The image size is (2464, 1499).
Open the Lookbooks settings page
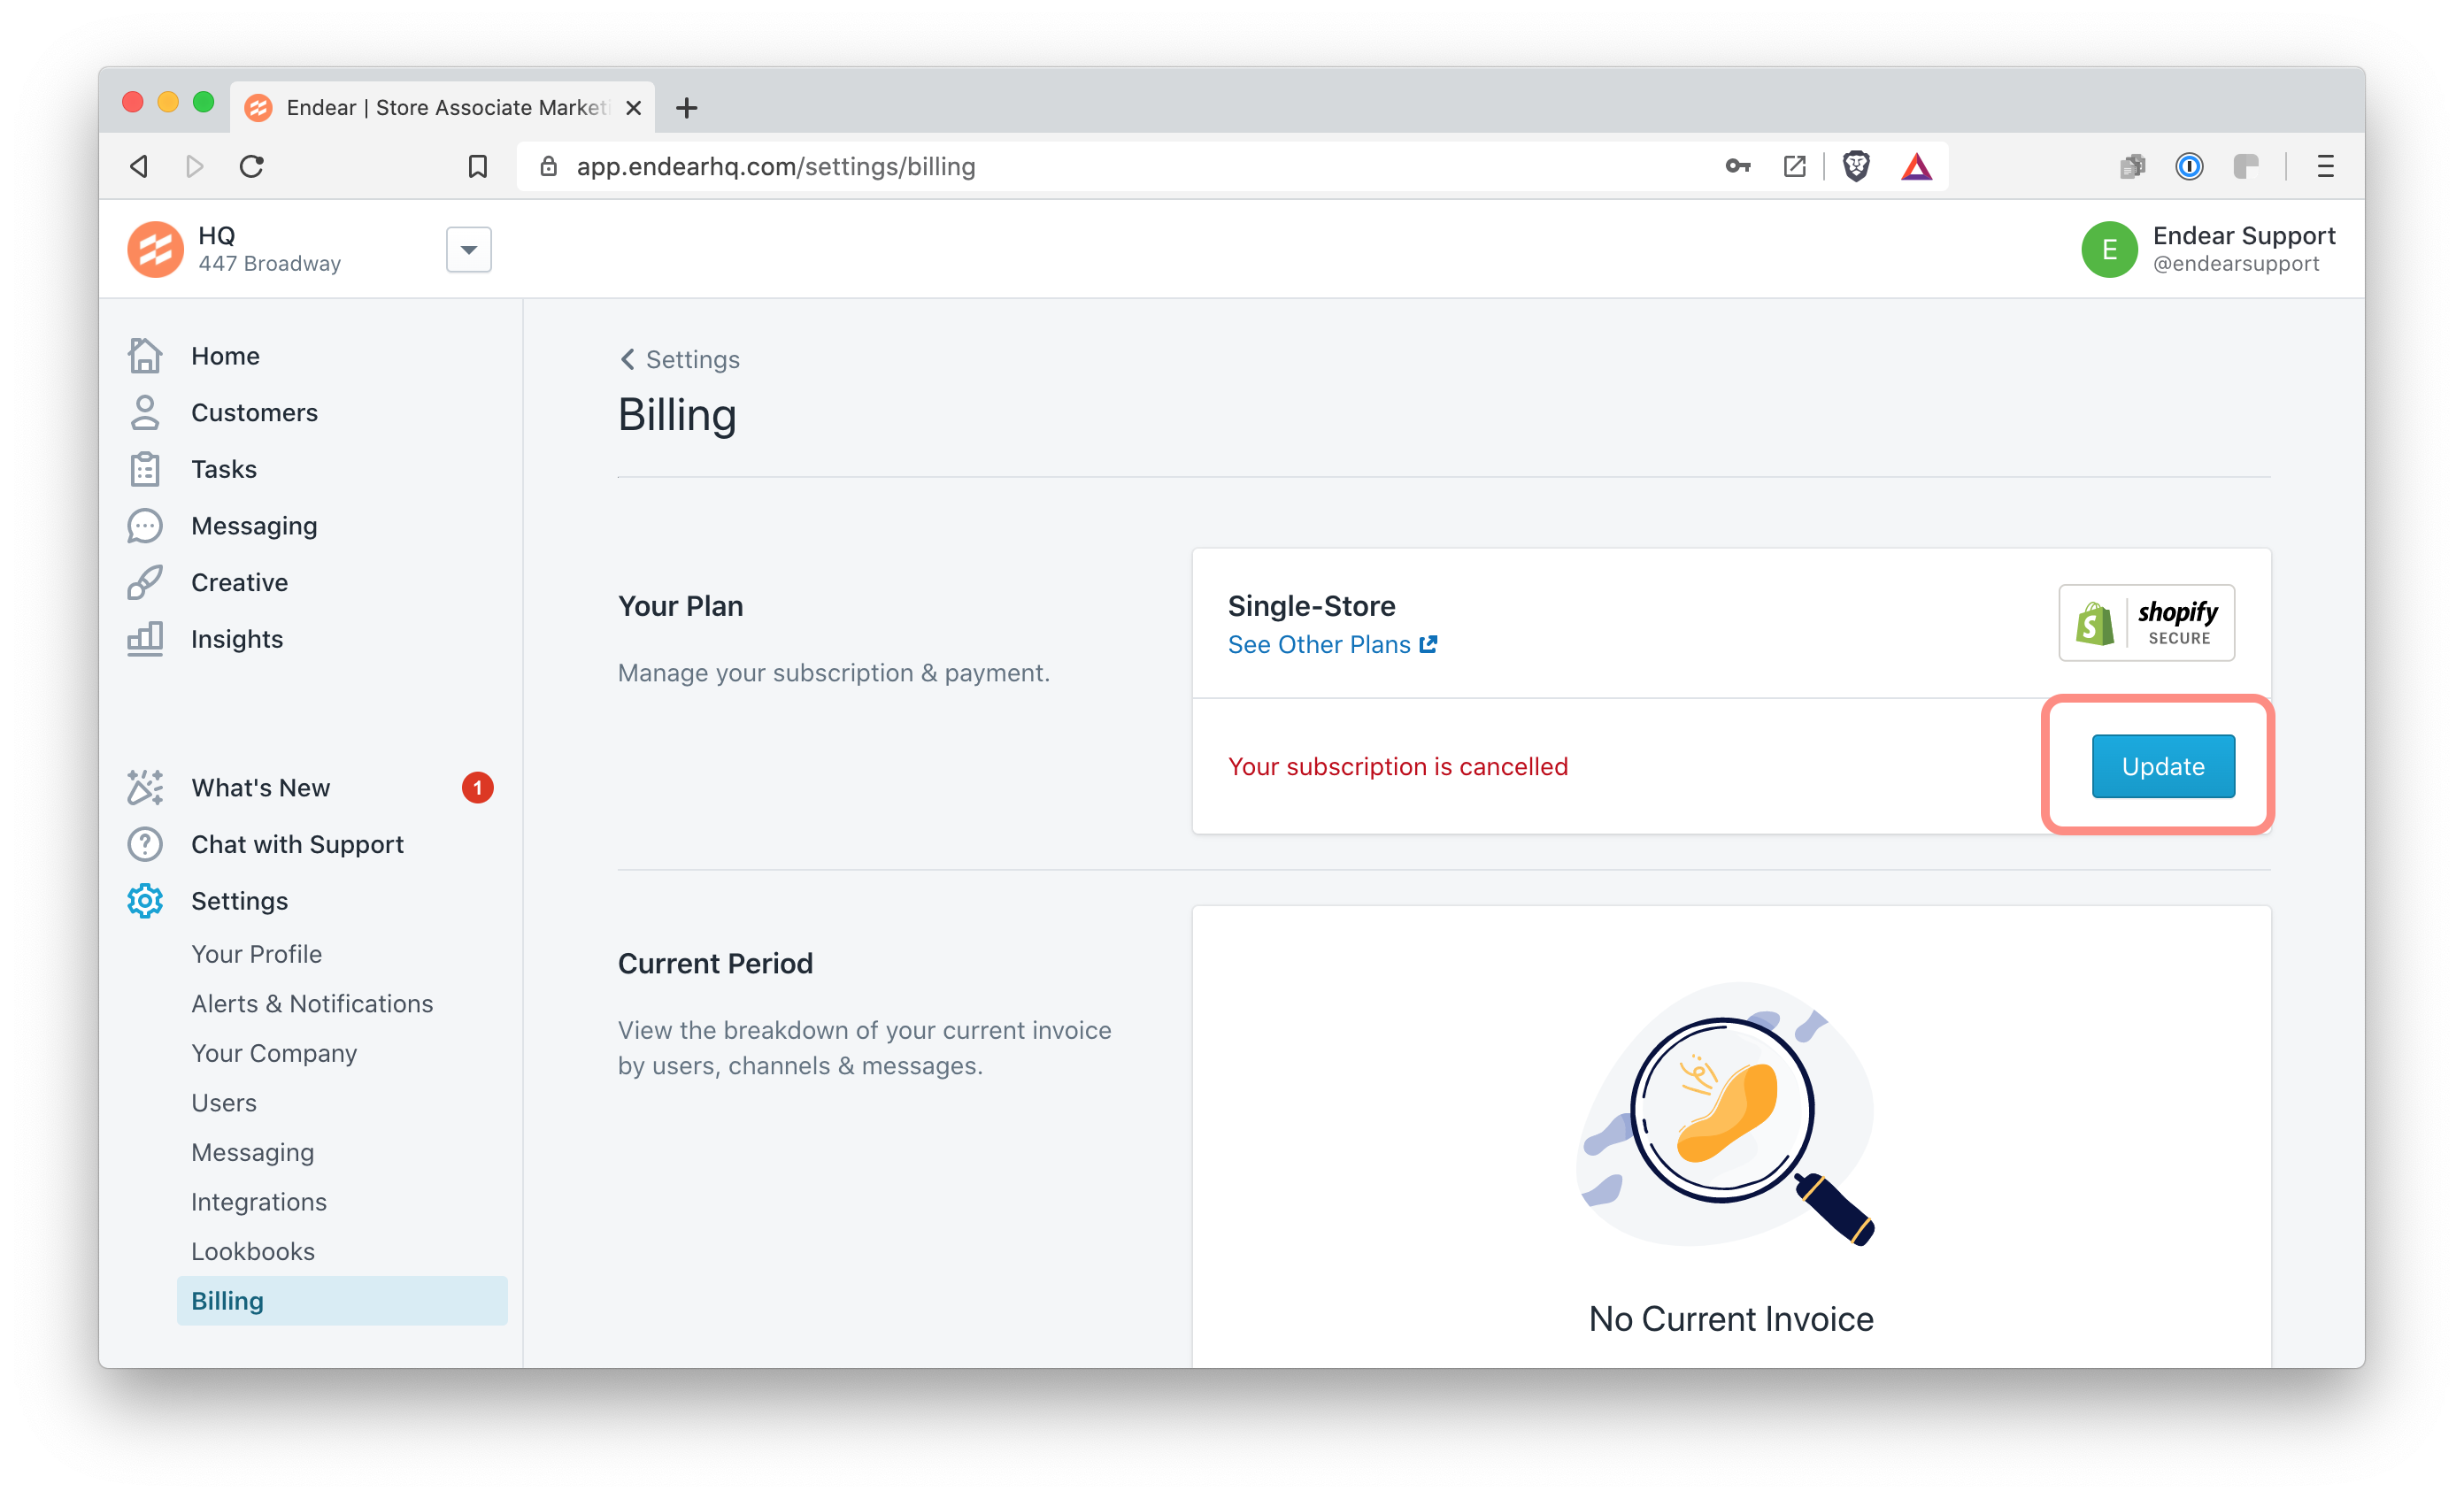[x=253, y=1252]
